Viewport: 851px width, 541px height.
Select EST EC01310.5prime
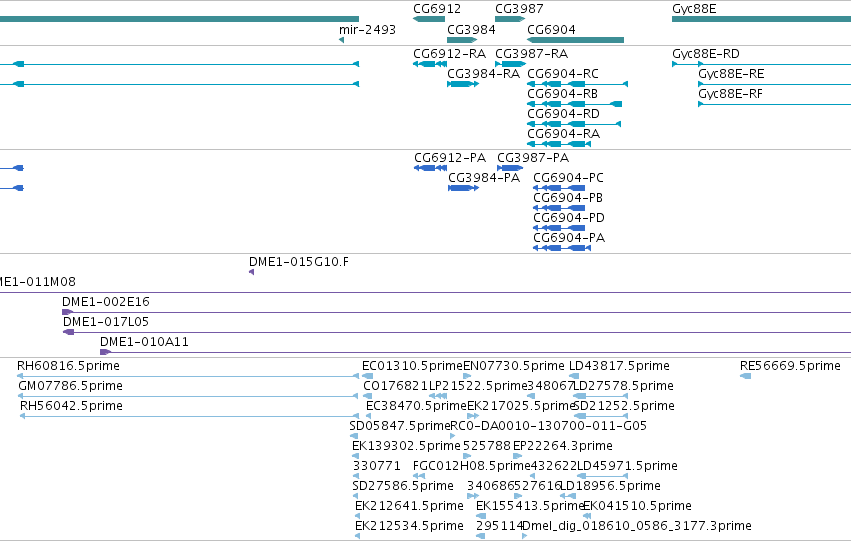pyautogui.click(x=412, y=366)
